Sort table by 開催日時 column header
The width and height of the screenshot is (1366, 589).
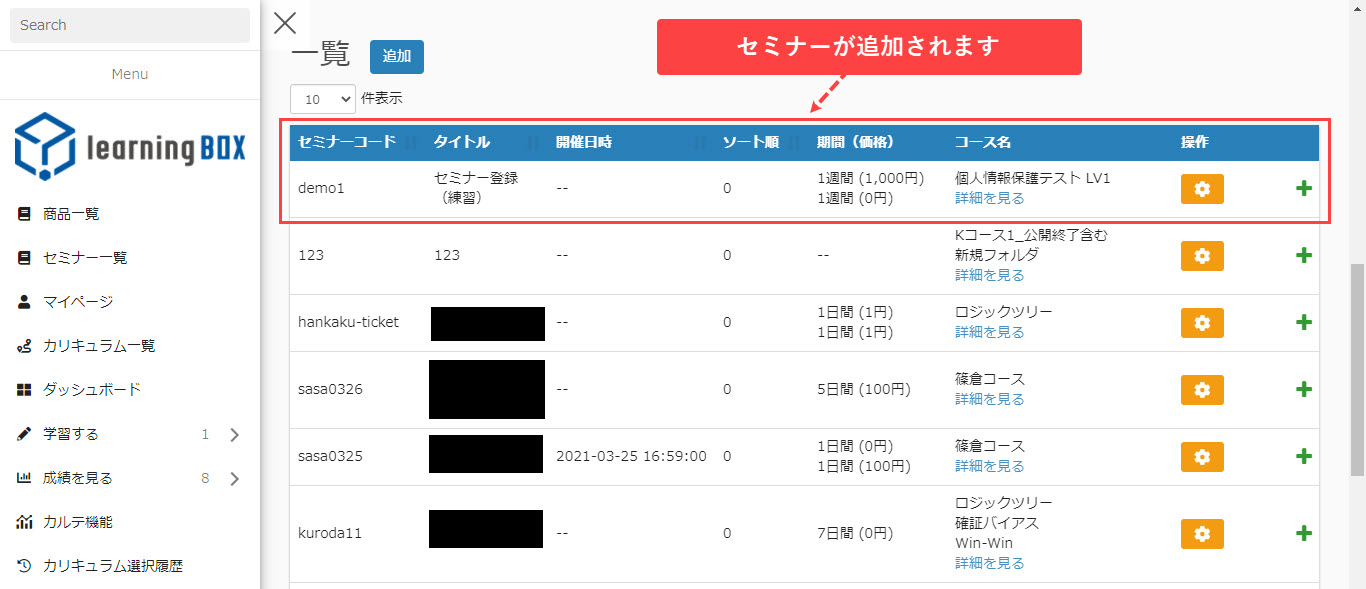585,142
